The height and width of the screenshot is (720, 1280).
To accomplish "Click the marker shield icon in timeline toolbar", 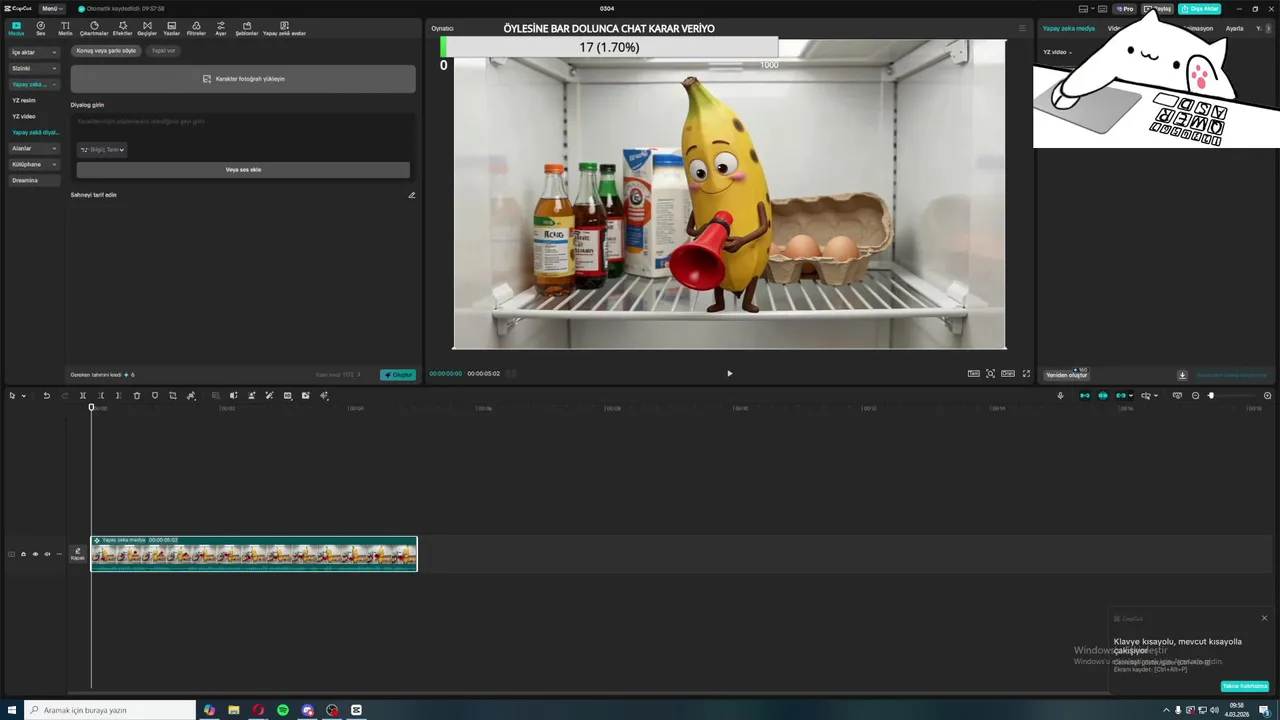I will (x=155, y=396).
